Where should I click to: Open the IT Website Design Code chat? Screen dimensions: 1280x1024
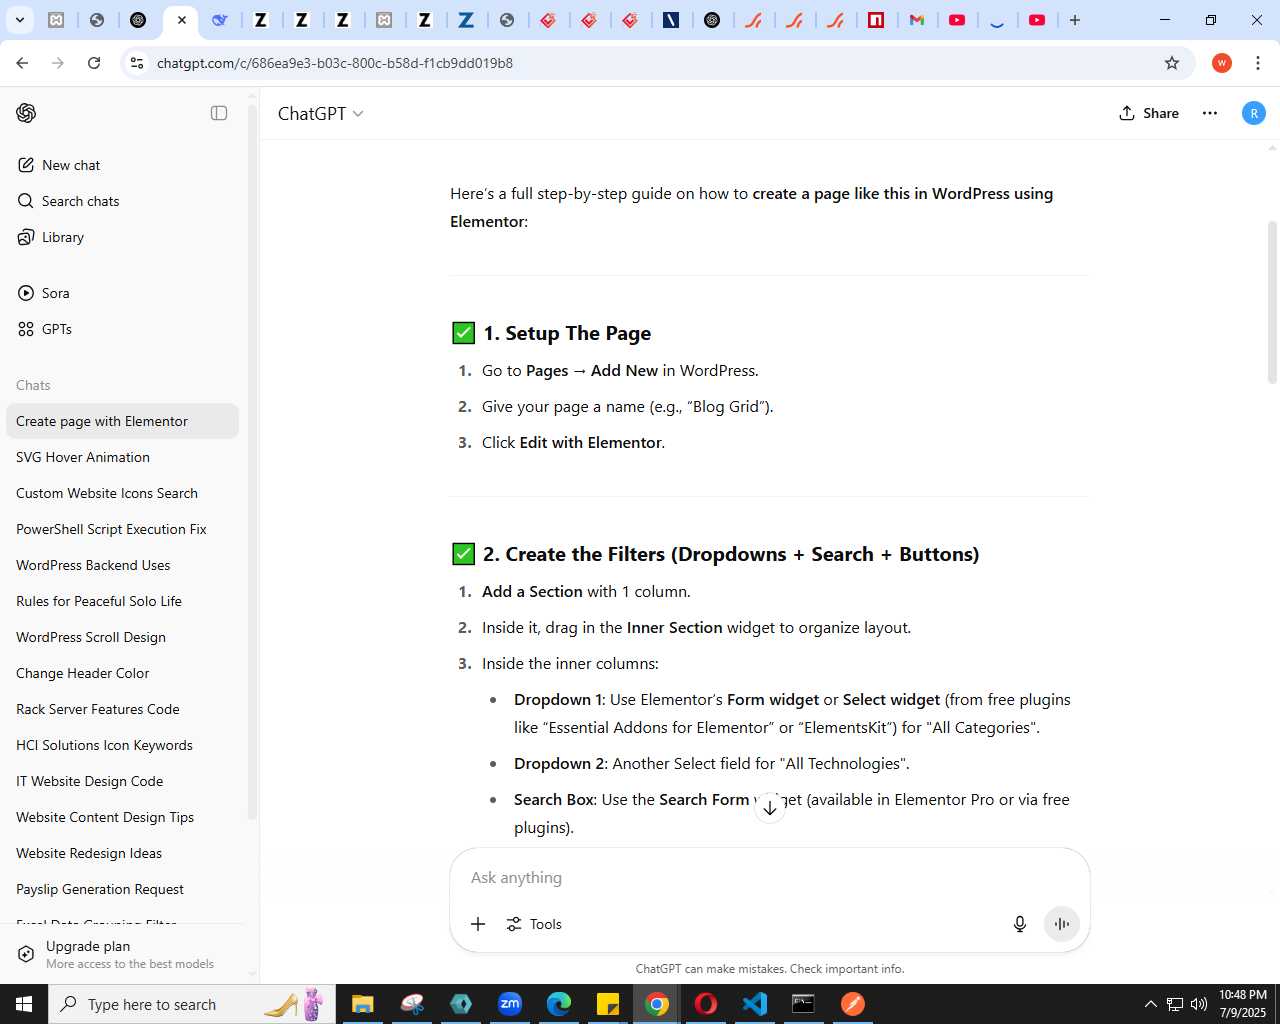[122, 781]
